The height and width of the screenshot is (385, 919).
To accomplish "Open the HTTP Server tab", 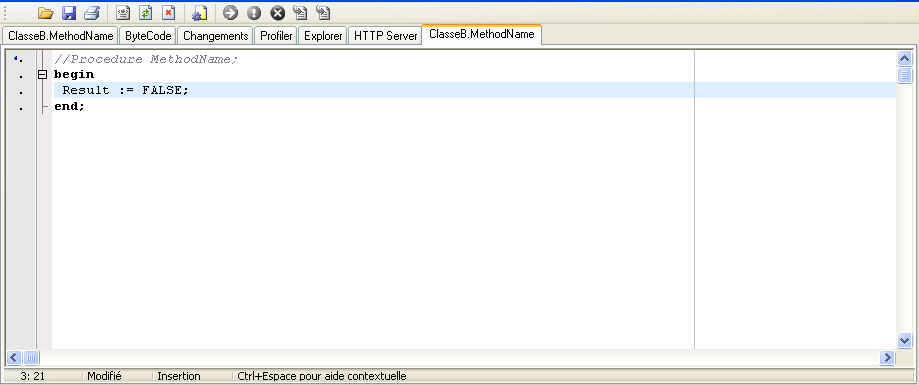I will tap(385, 36).
